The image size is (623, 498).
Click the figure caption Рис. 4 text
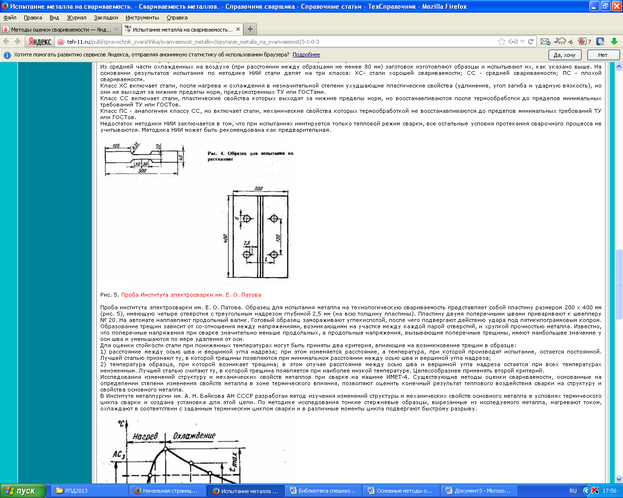[x=250, y=156]
